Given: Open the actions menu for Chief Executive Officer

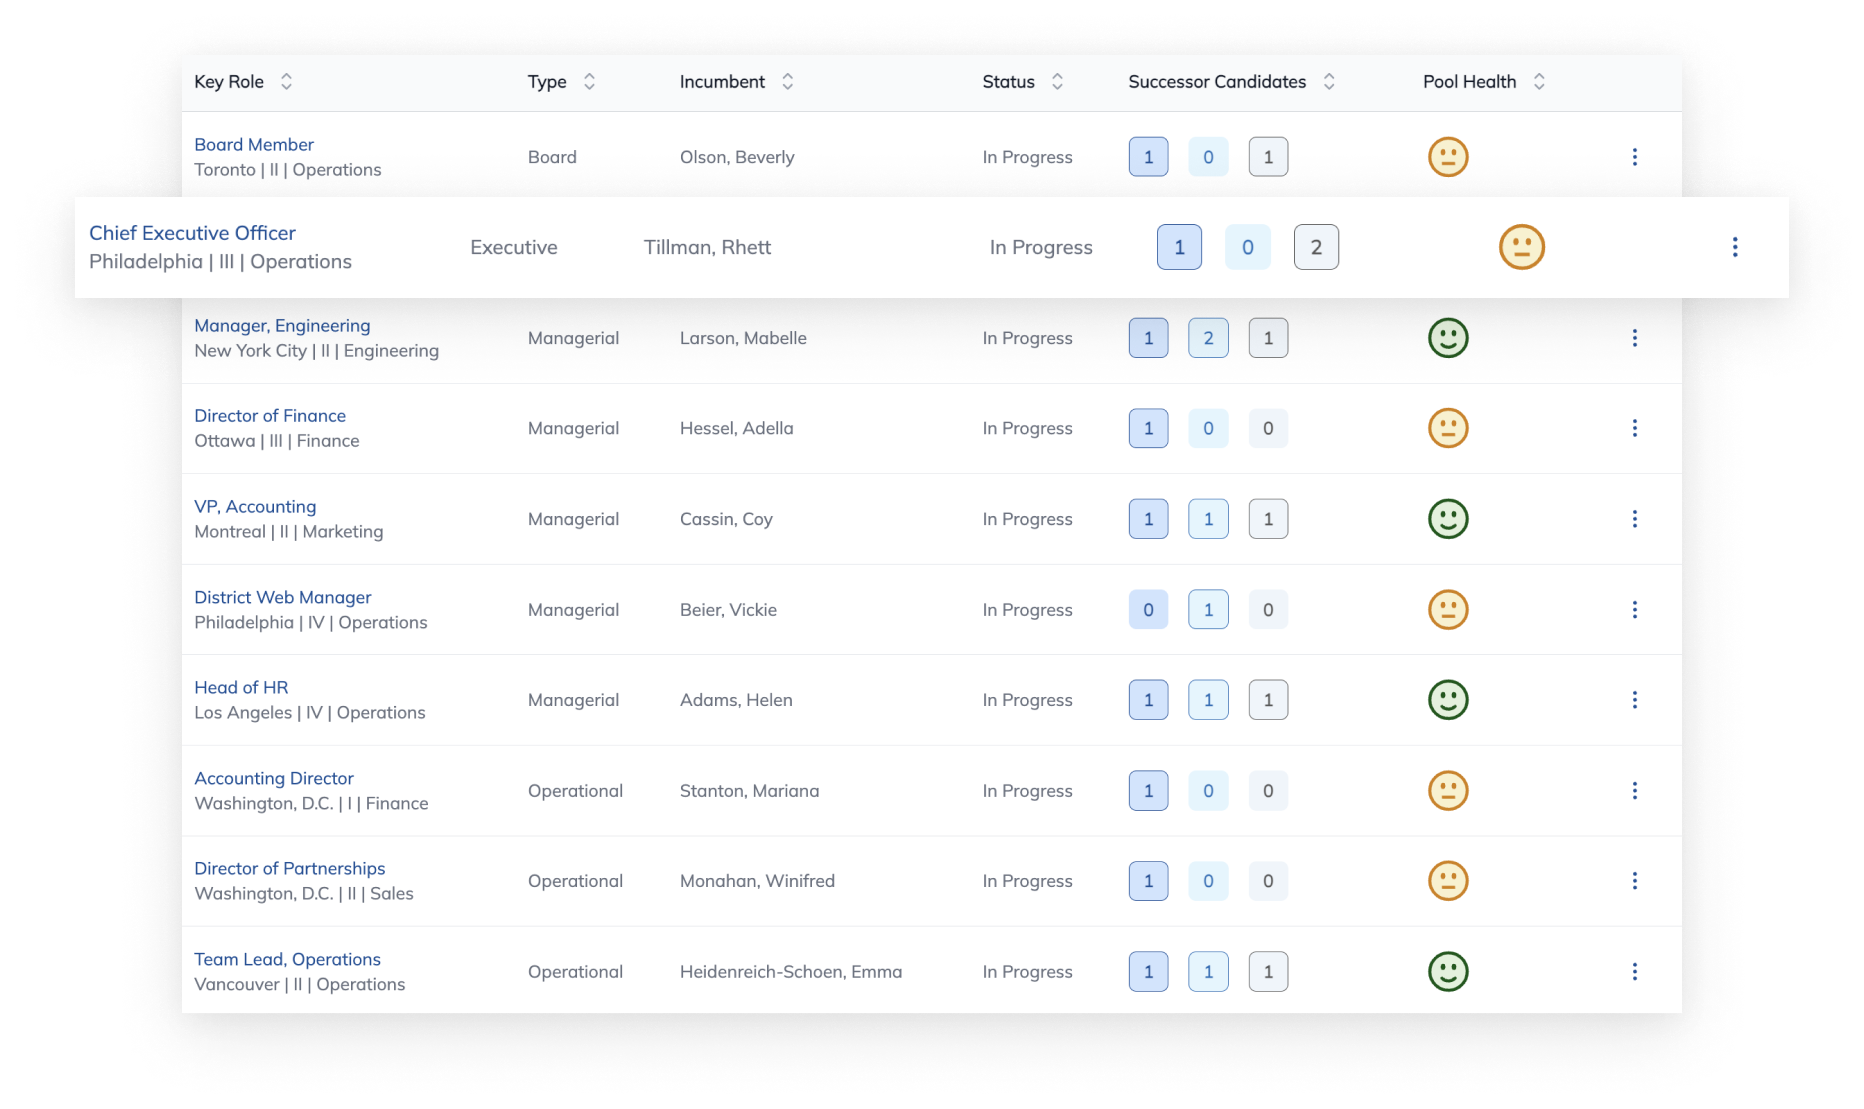Looking at the screenshot, I should (x=1735, y=247).
